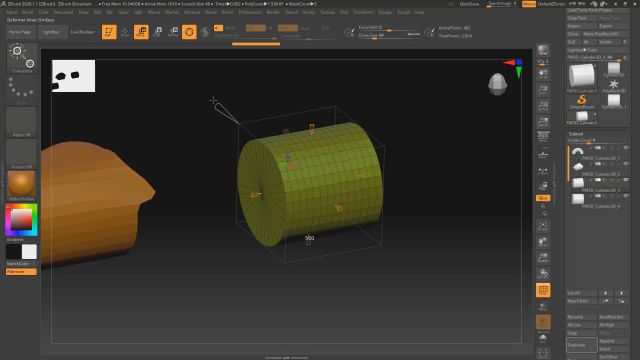640x360 pixels.
Task: Click the Sculptris Pro icon
Action: tap(205, 32)
